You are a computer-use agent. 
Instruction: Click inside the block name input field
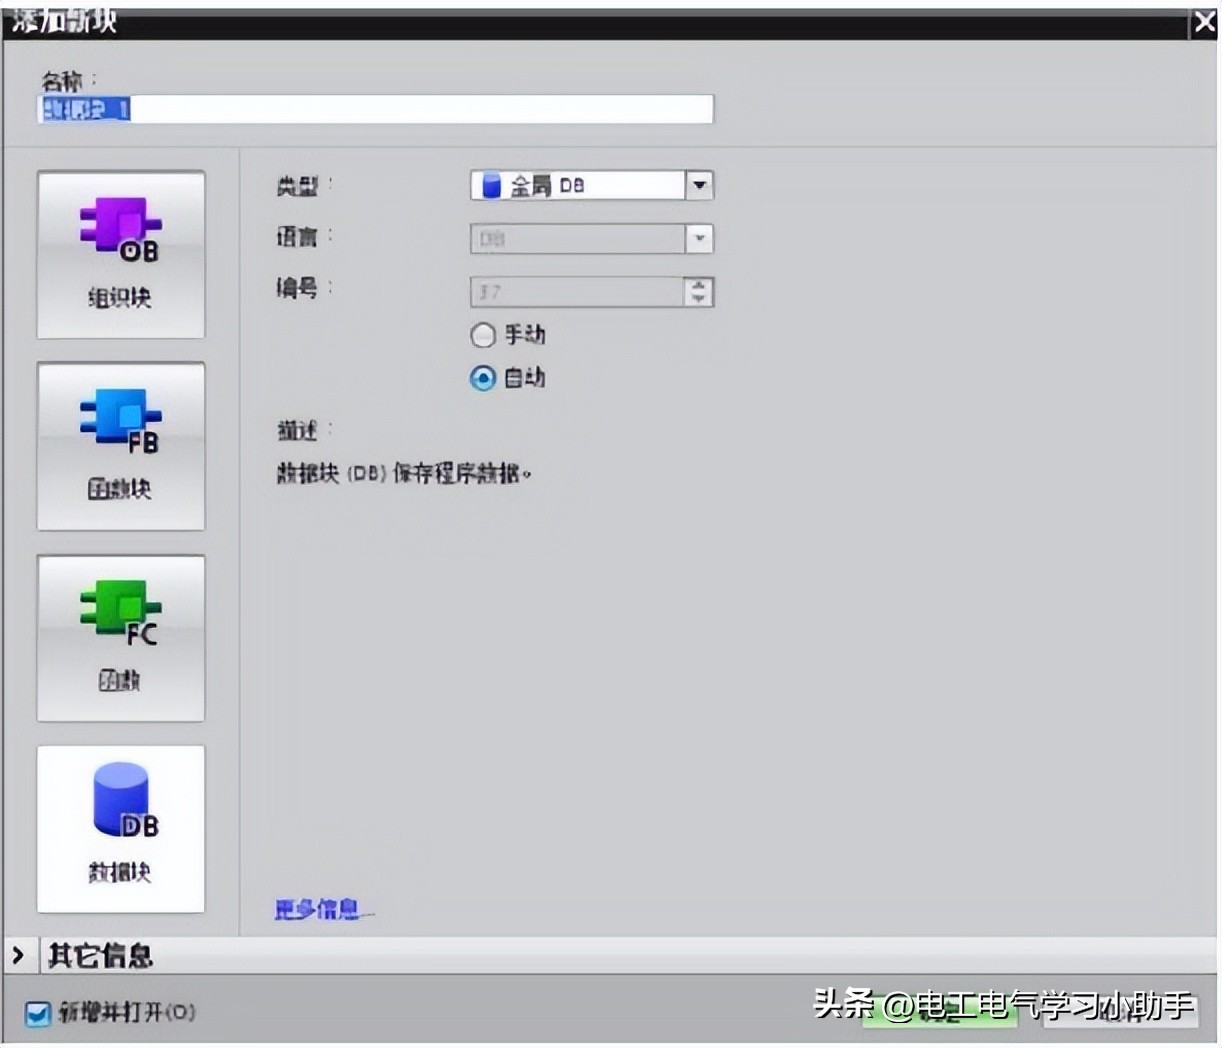[x=375, y=109]
